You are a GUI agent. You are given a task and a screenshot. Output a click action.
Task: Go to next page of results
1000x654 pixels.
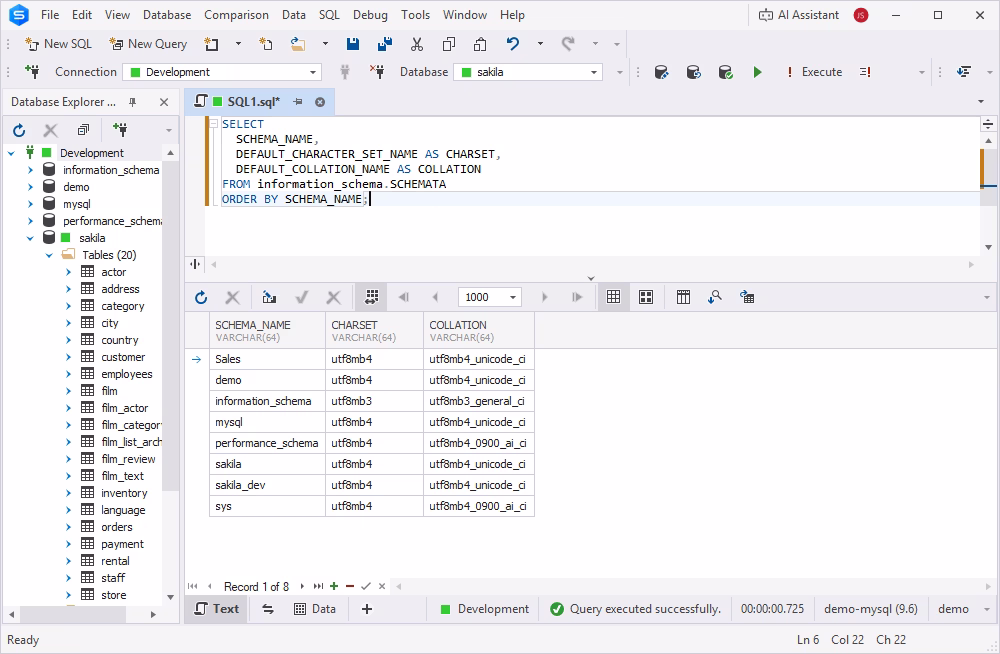point(544,297)
